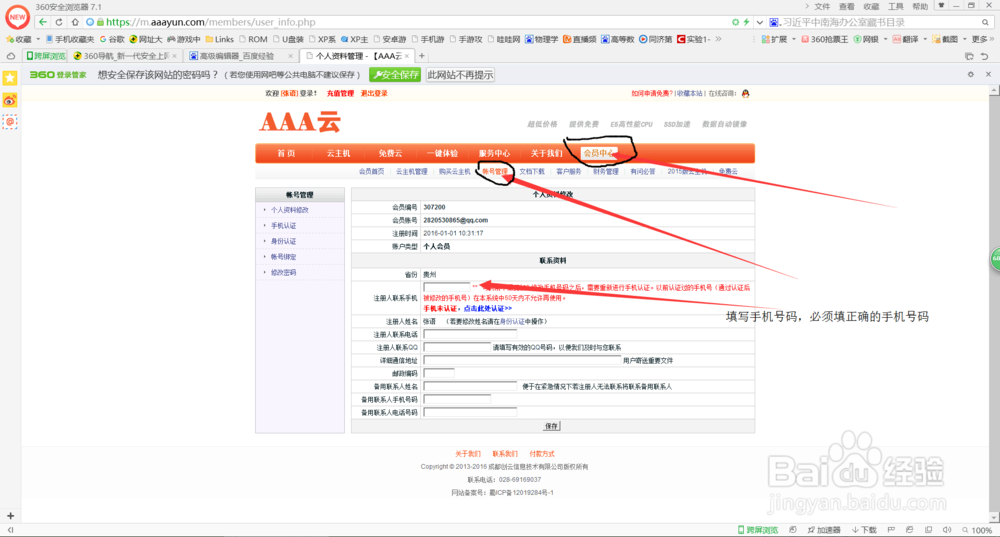The height and width of the screenshot is (537, 1000).
Task: Open the 下载 download manager in status bar
Action: point(864,530)
